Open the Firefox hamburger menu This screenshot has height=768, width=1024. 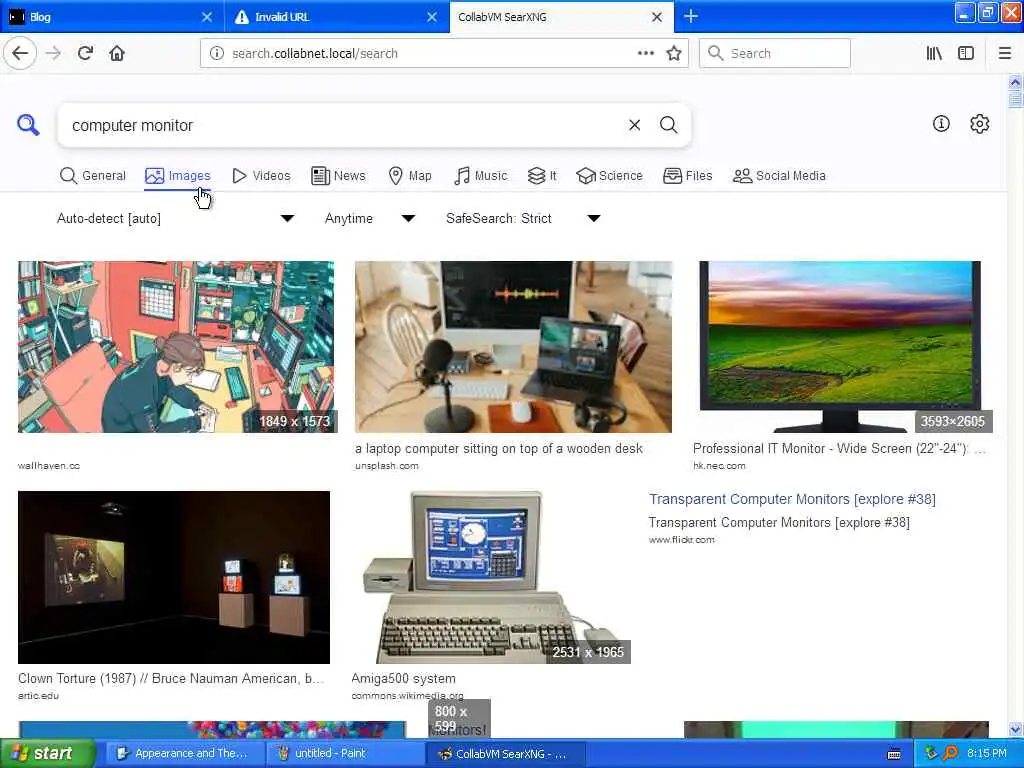1005,53
